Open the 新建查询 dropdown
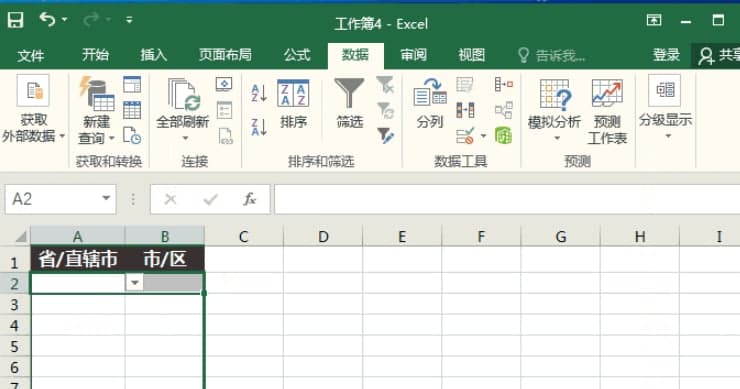The height and width of the screenshot is (389, 740). coord(97,110)
